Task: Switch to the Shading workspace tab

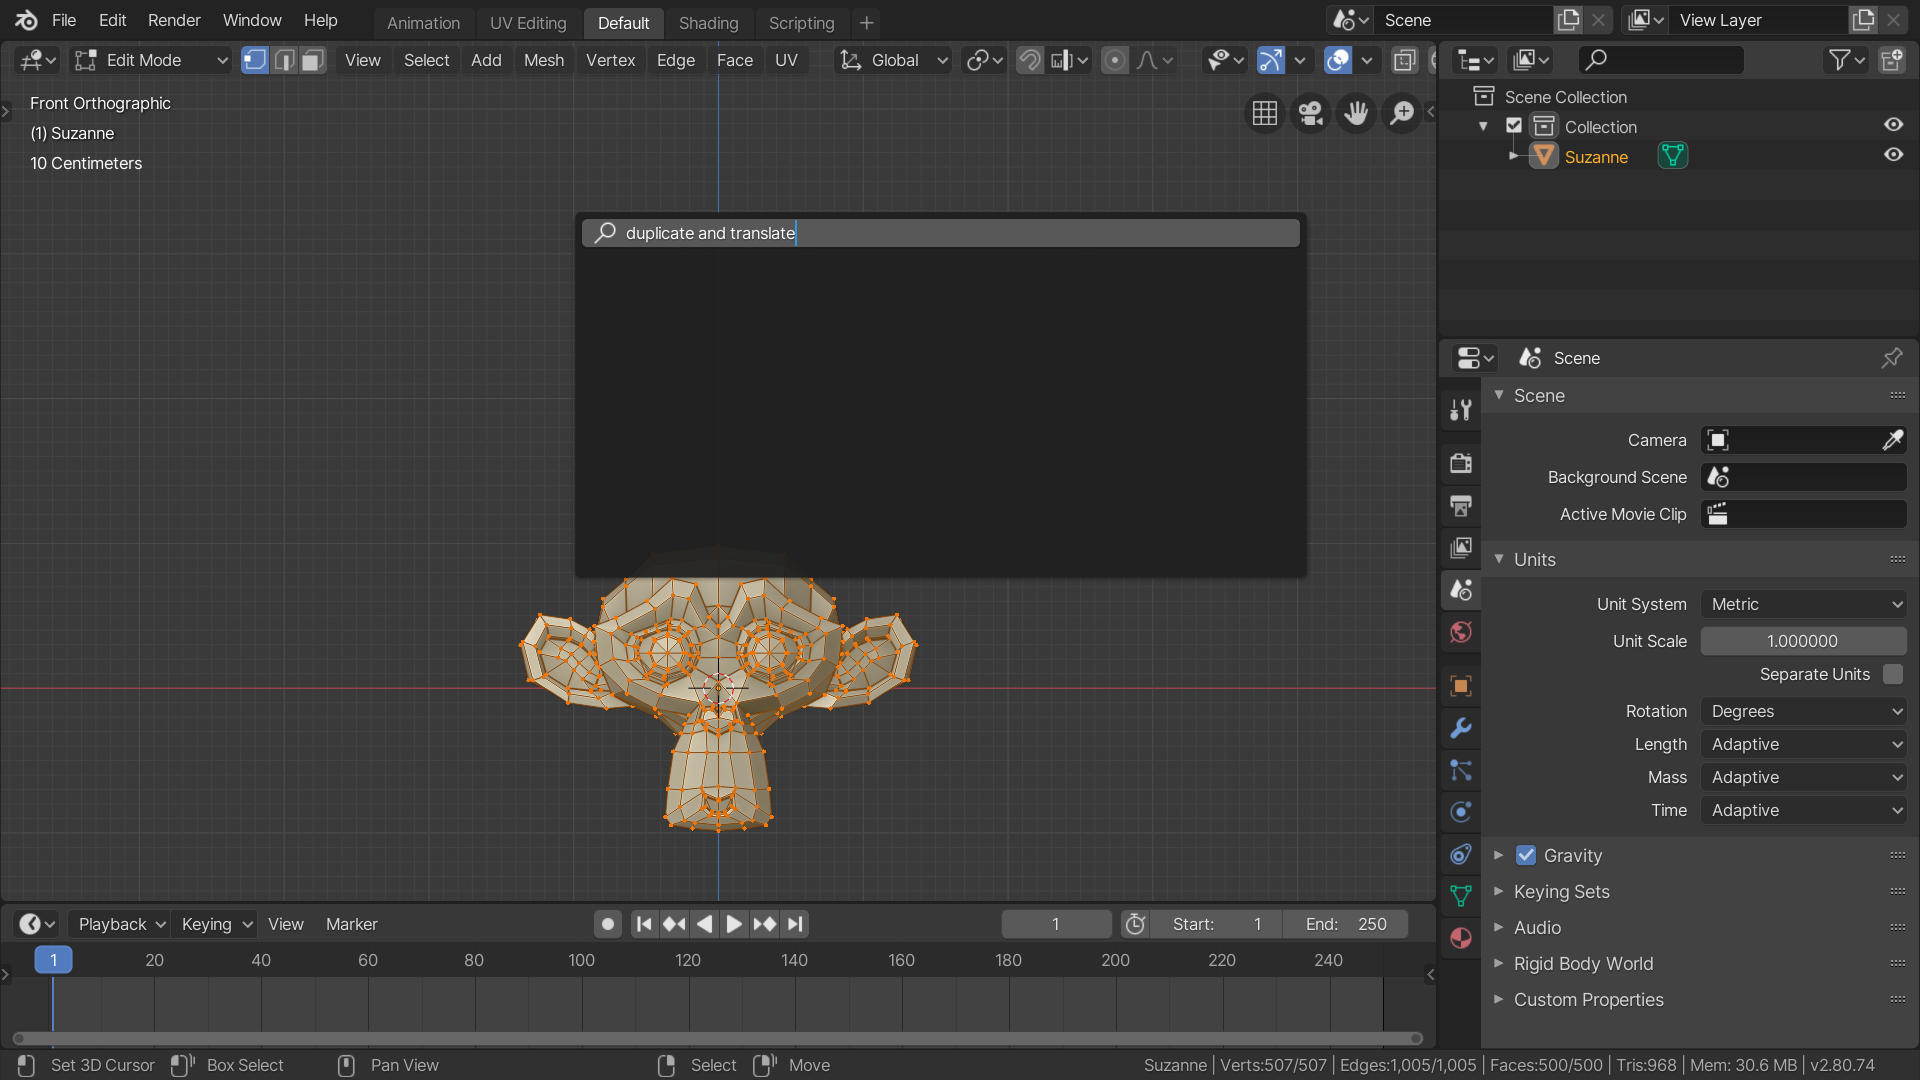Action: tap(708, 22)
